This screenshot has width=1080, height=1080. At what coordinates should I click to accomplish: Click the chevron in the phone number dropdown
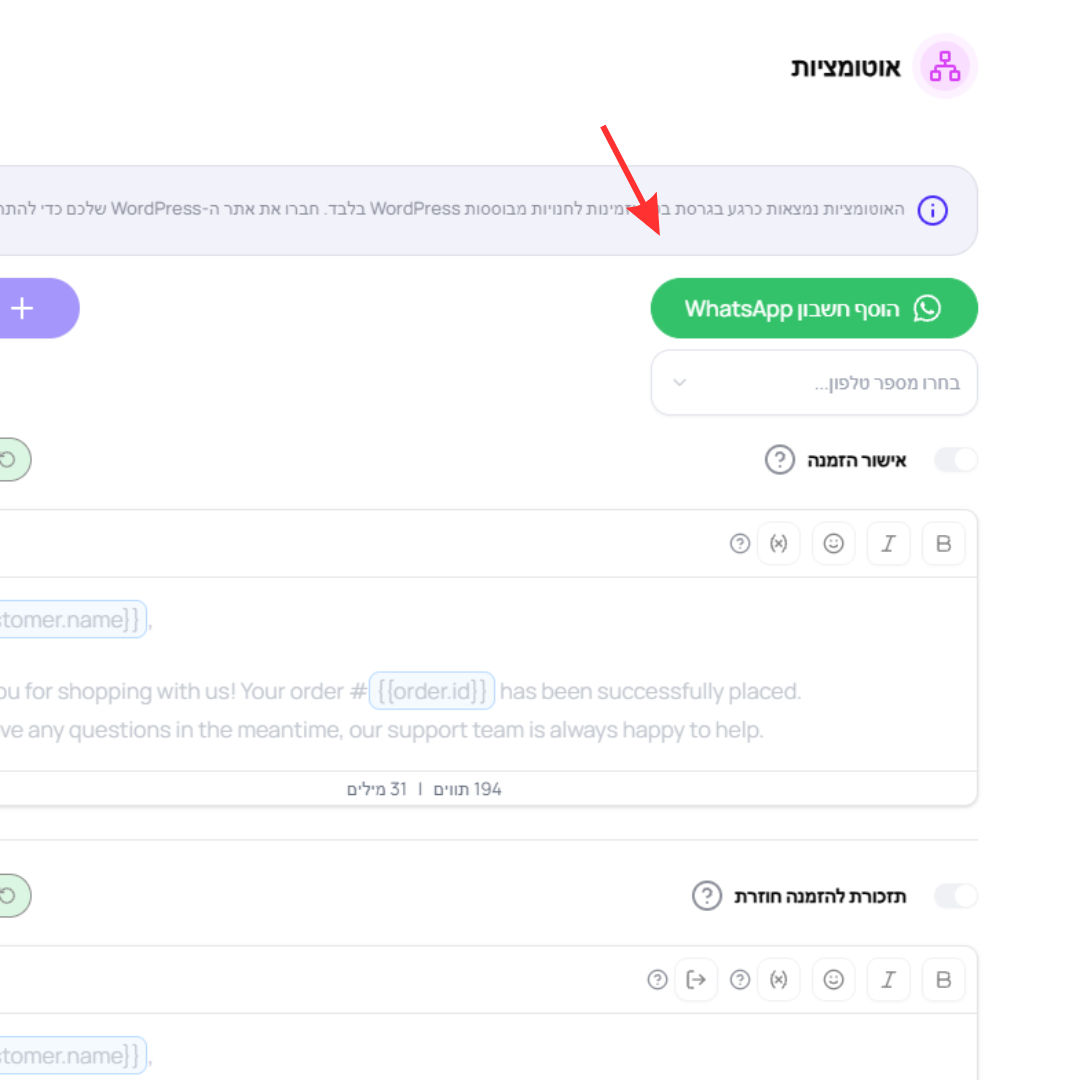(680, 382)
